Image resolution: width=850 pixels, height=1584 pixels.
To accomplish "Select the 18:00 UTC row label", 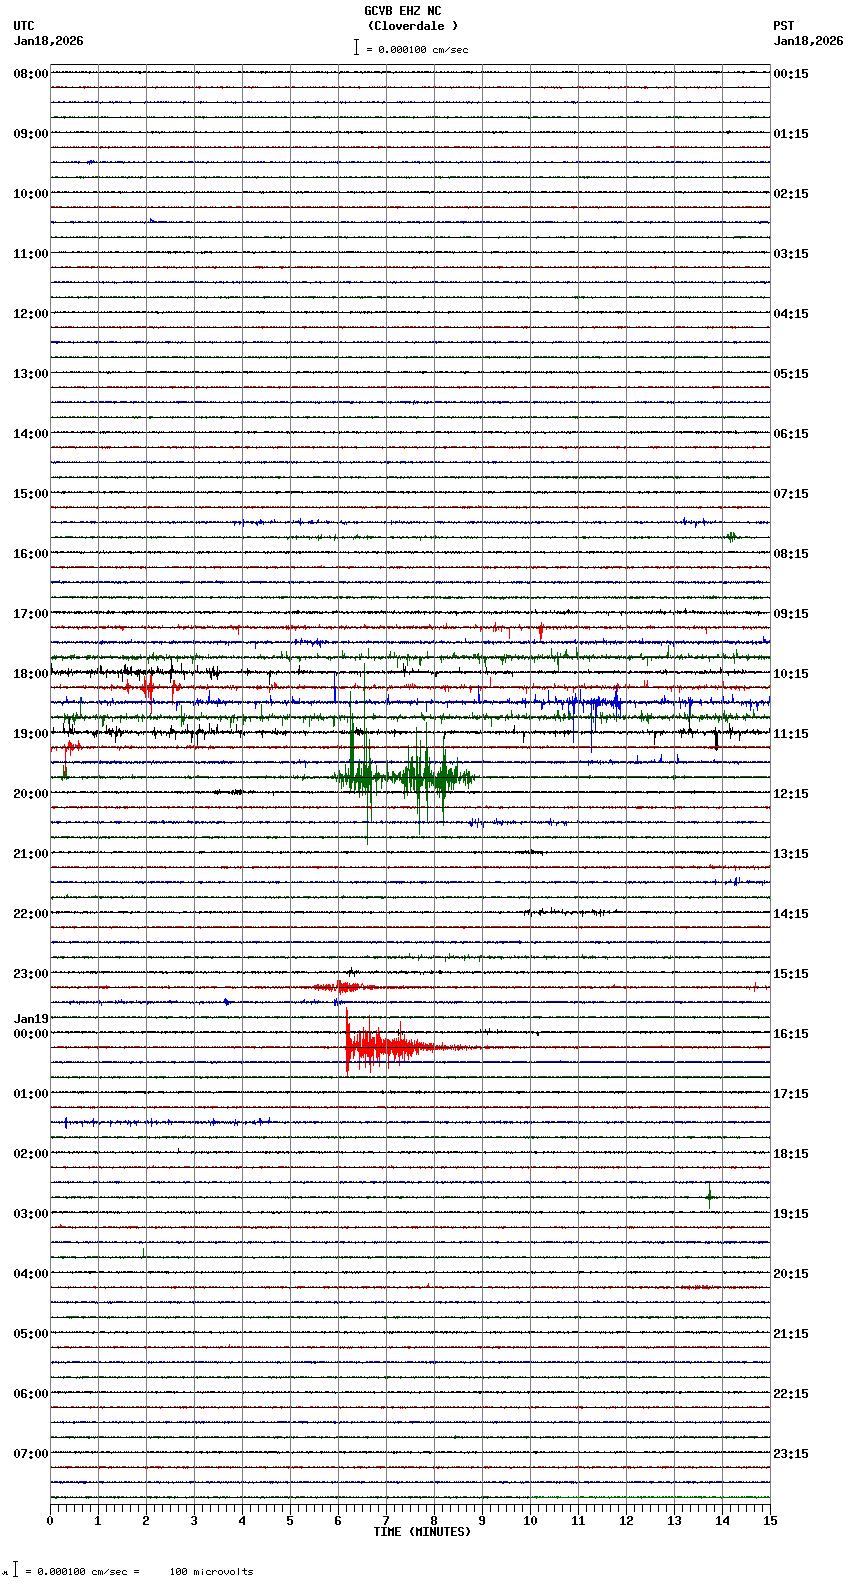I will (x=31, y=674).
